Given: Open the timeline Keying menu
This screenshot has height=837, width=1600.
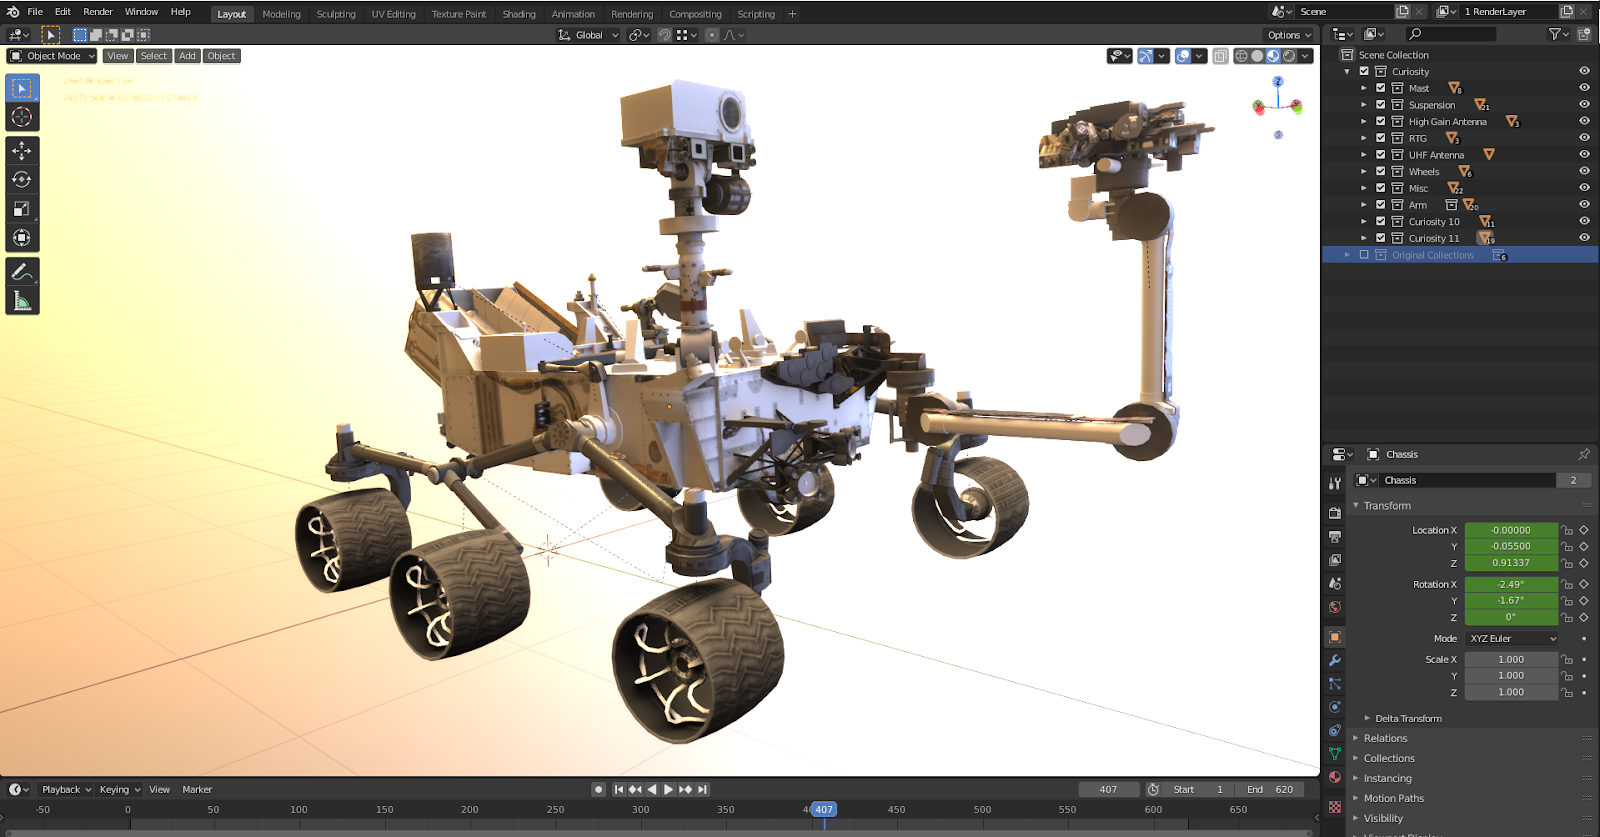Looking at the screenshot, I should pos(119,790).
